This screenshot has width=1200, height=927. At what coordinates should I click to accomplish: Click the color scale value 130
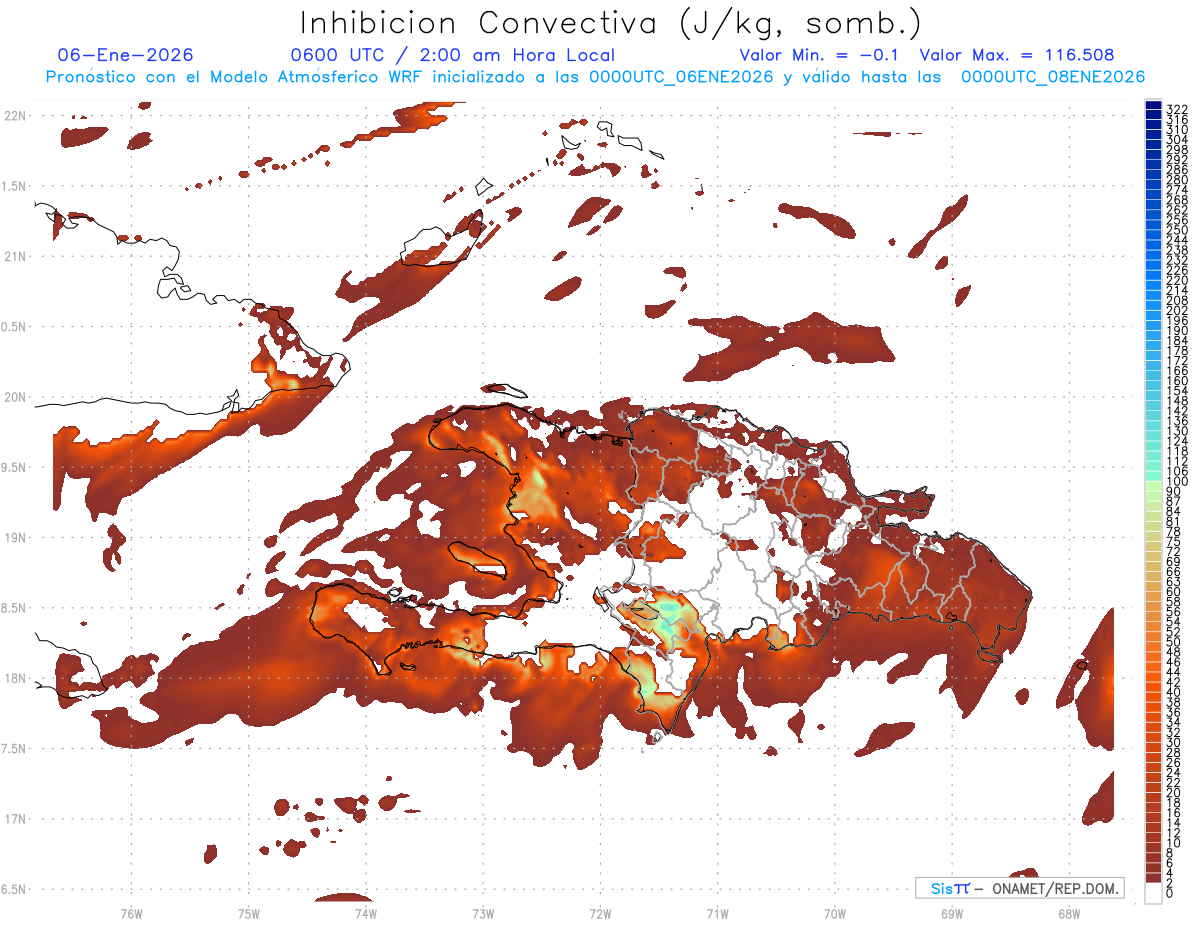tap(1177, 431)
